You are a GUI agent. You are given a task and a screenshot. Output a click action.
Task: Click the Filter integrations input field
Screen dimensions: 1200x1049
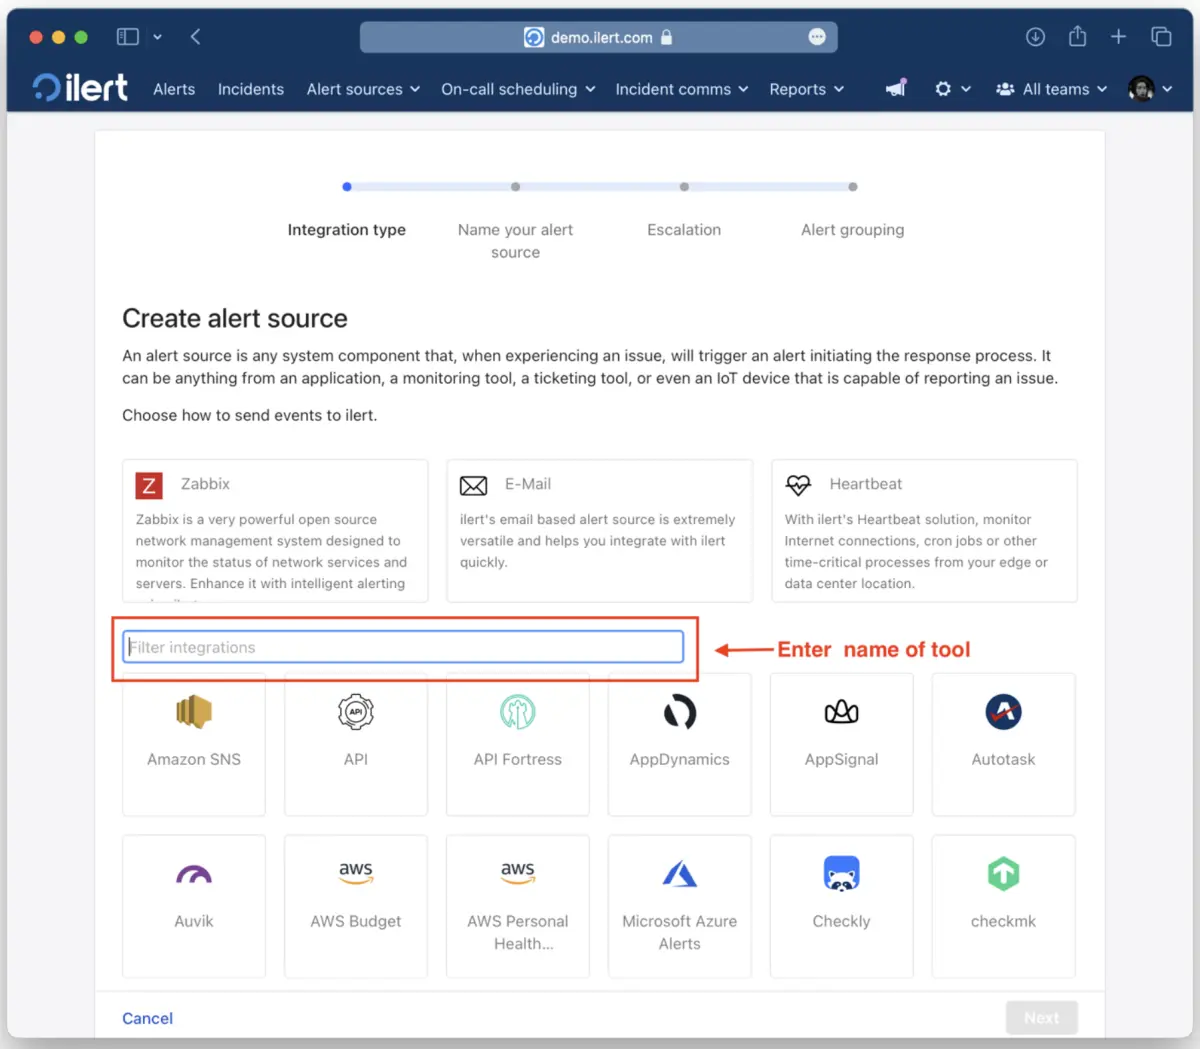[403, 647]
